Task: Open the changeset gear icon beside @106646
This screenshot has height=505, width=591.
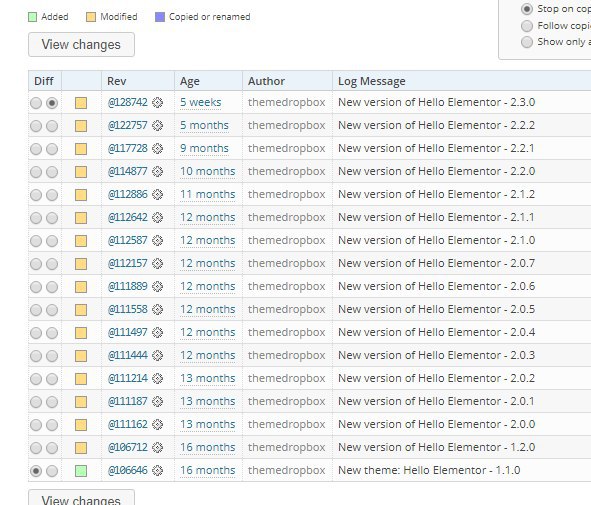Action: 158,470
